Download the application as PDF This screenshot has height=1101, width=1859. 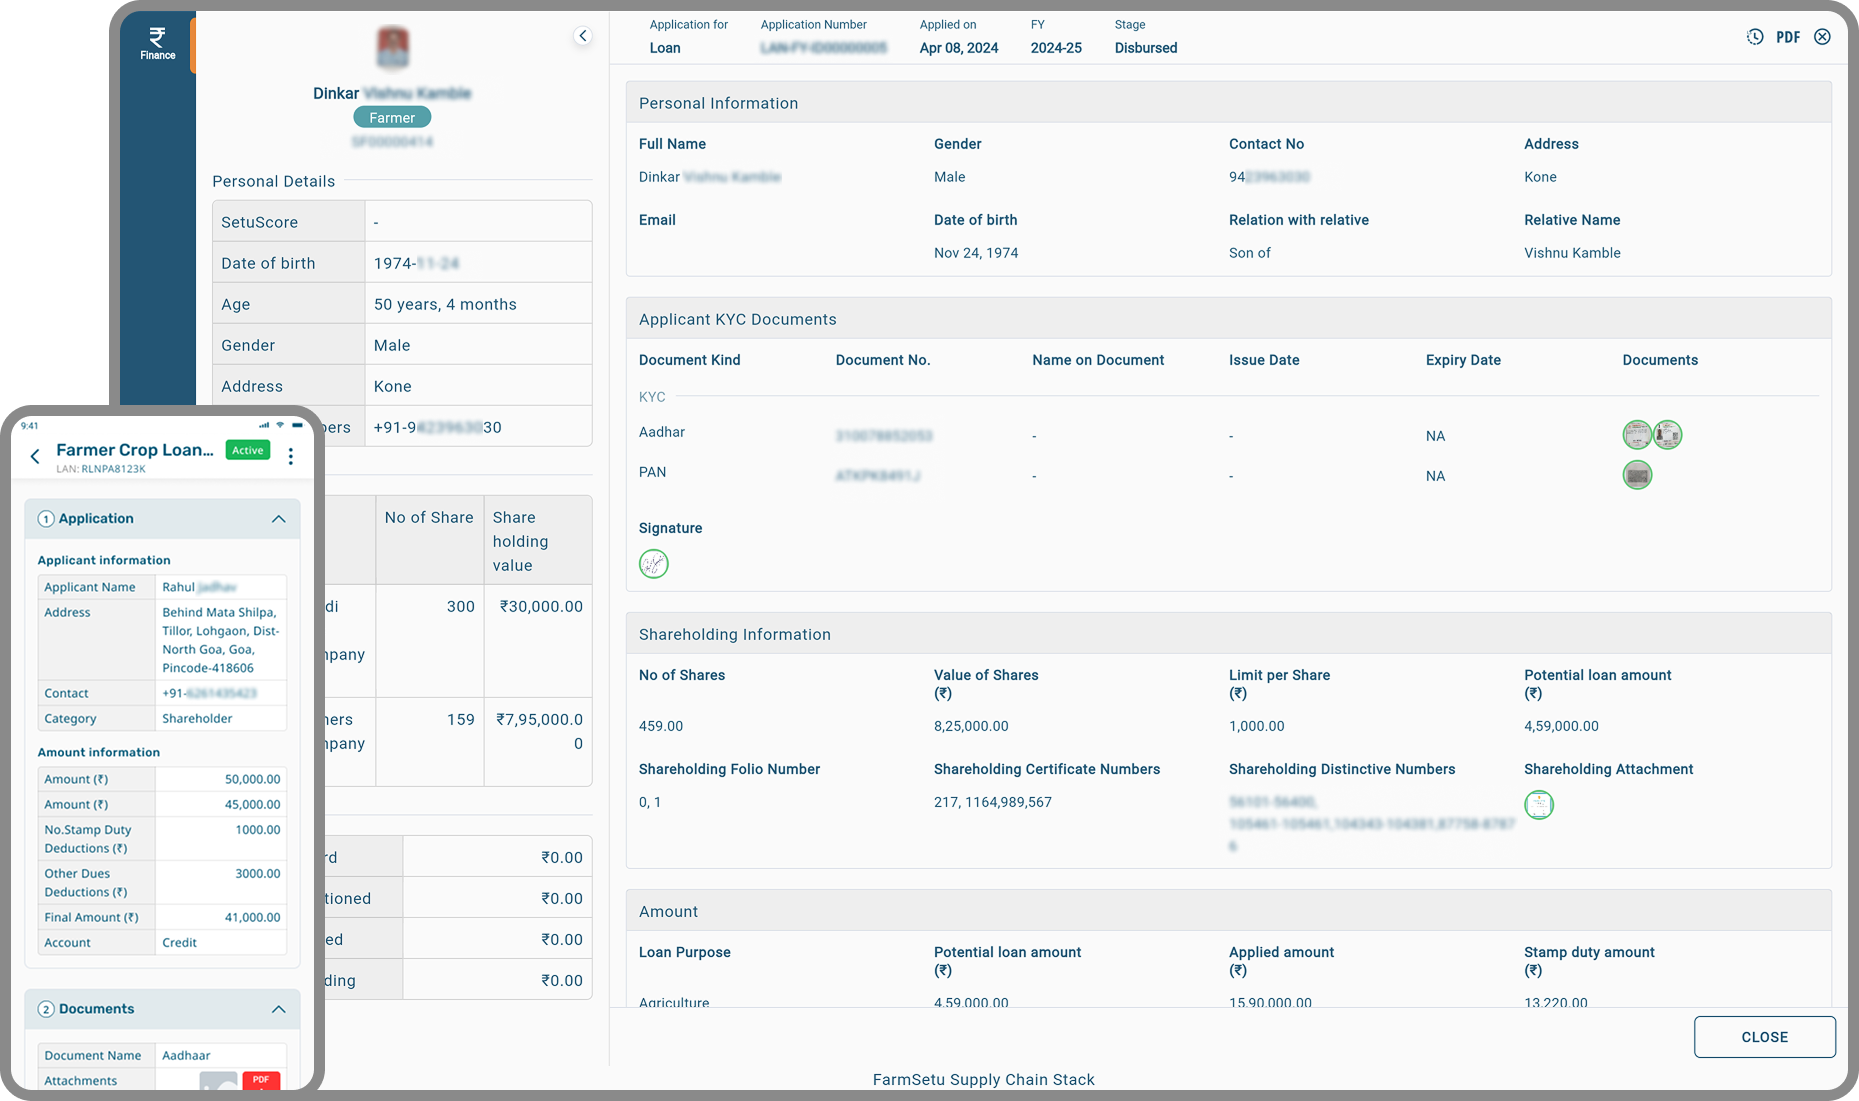pyautogui.click(x=1788, y=37)
